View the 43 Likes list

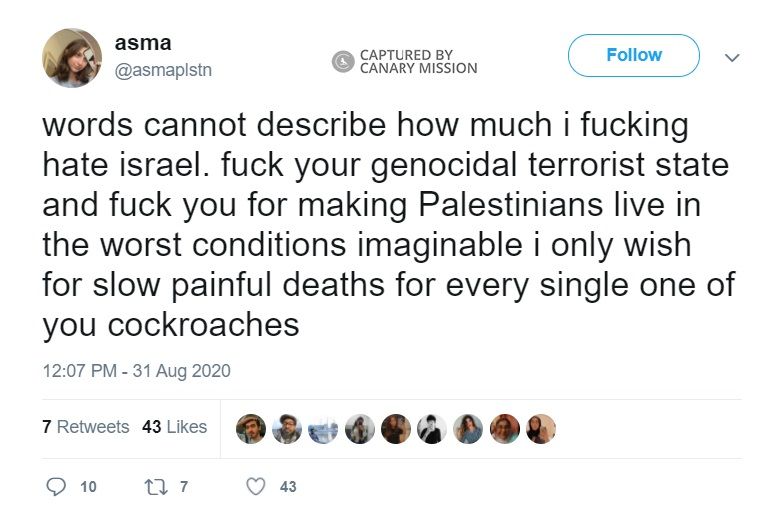coord(174,427)
